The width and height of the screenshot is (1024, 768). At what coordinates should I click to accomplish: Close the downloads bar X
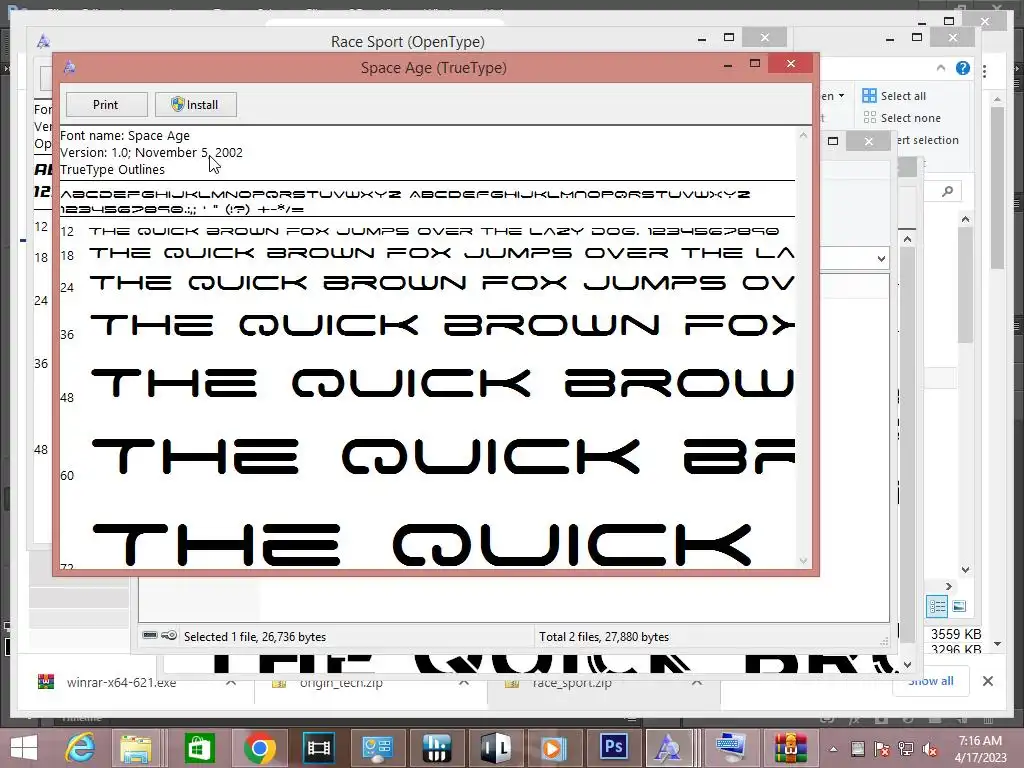[987, 681]
